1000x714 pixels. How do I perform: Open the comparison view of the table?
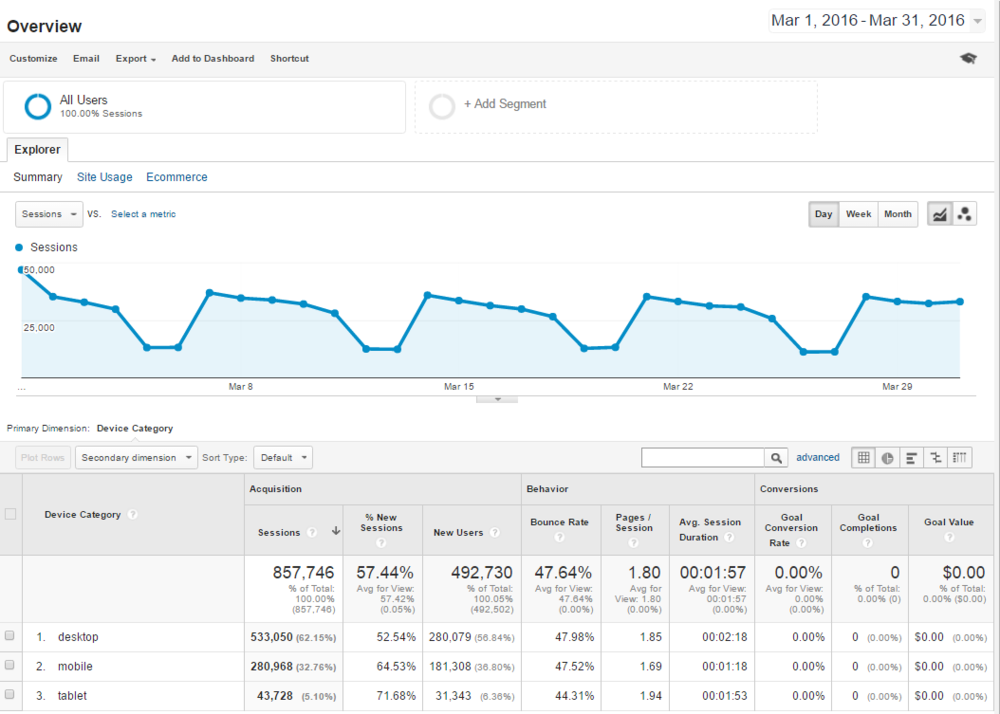coord(935,457)
